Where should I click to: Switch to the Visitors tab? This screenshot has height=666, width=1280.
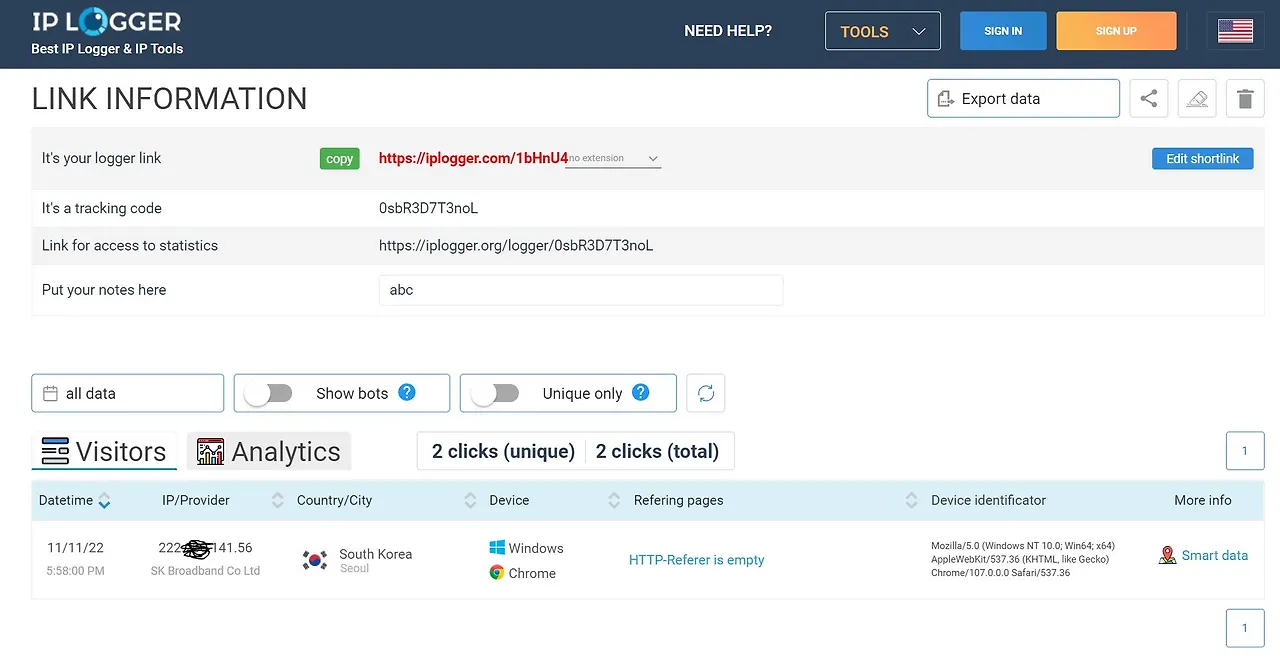click(x=104, y=451)
